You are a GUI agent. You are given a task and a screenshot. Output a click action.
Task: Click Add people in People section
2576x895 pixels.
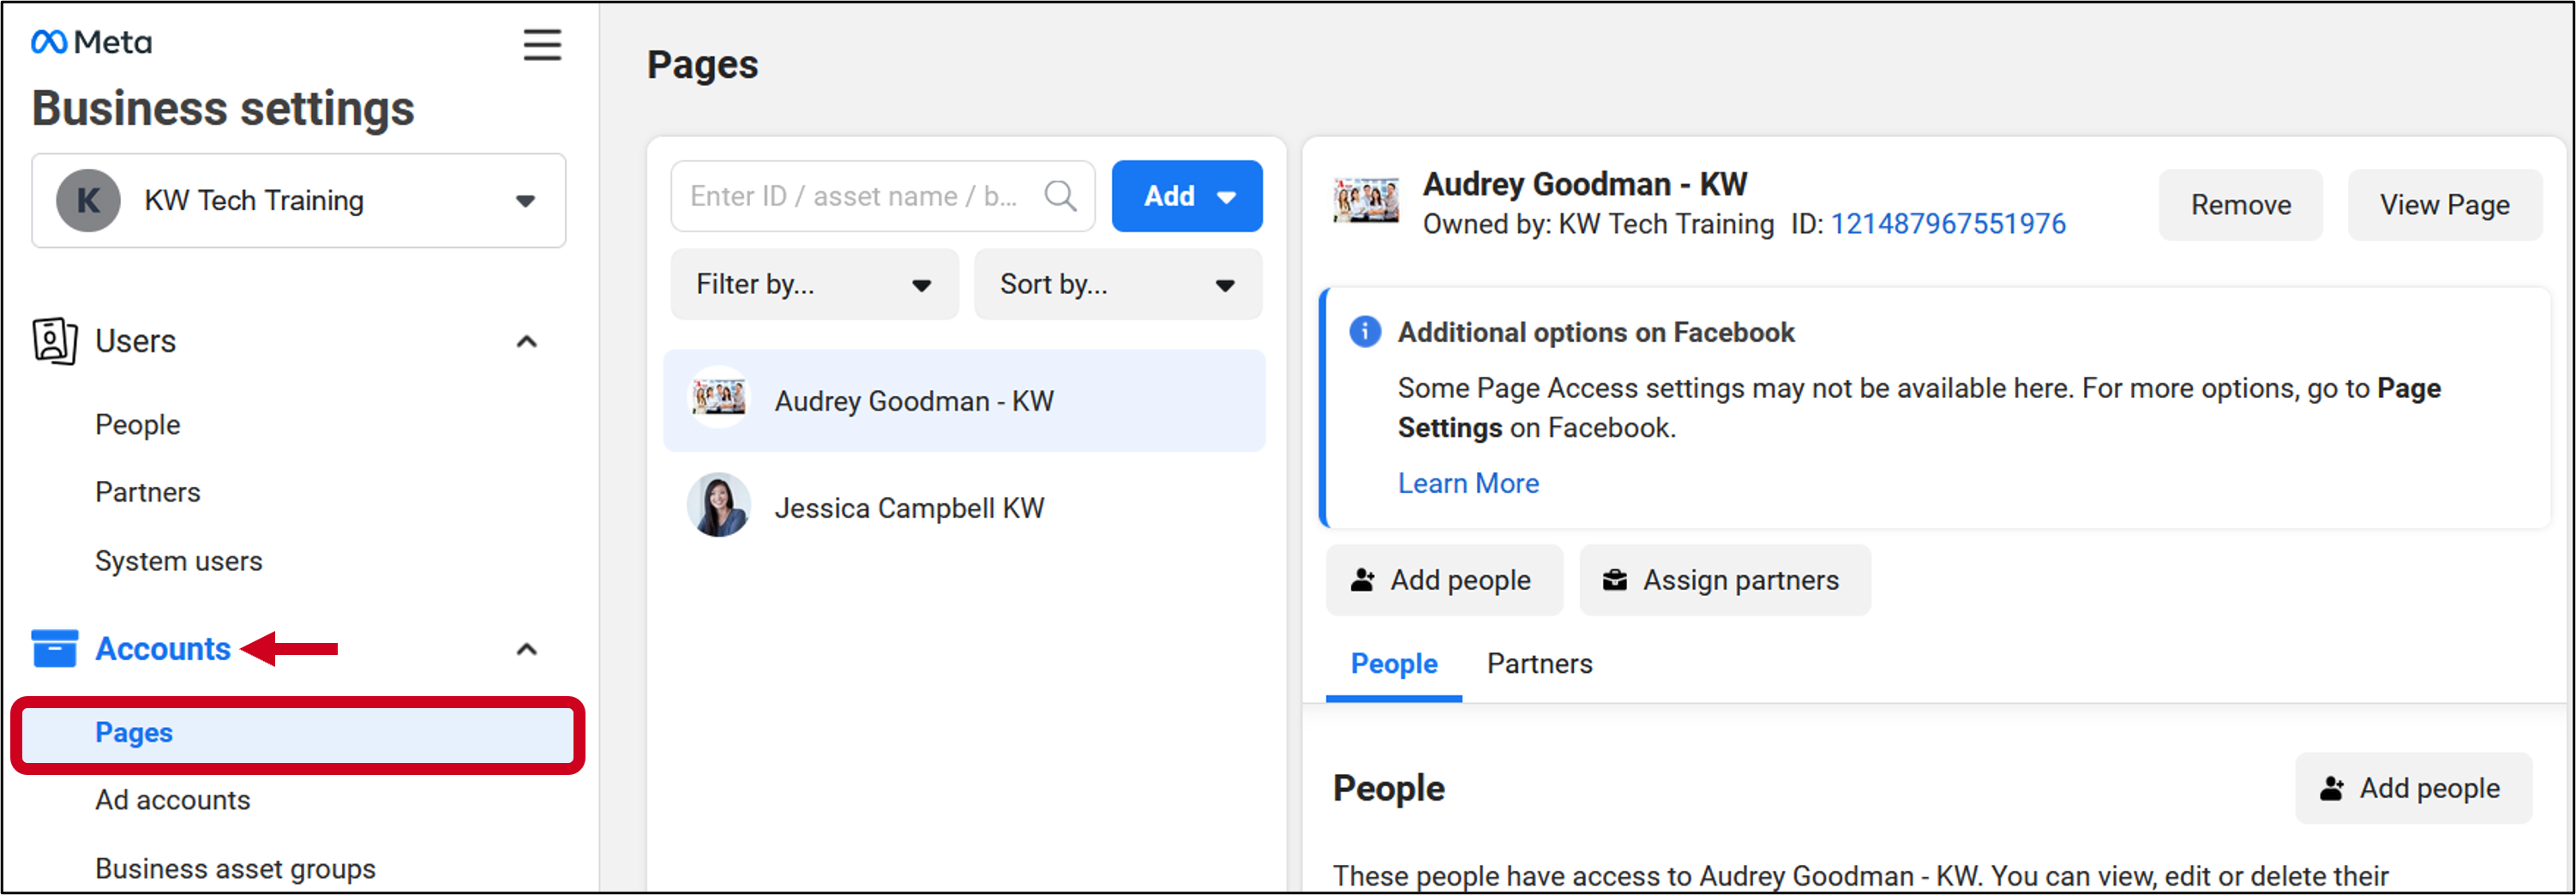2413,788
